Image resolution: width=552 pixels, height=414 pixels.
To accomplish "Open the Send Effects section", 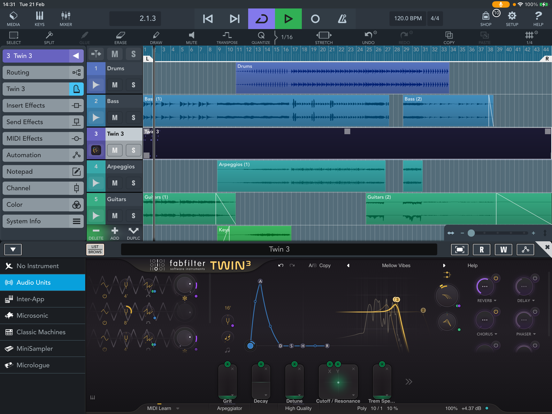I will coord(43,122).
